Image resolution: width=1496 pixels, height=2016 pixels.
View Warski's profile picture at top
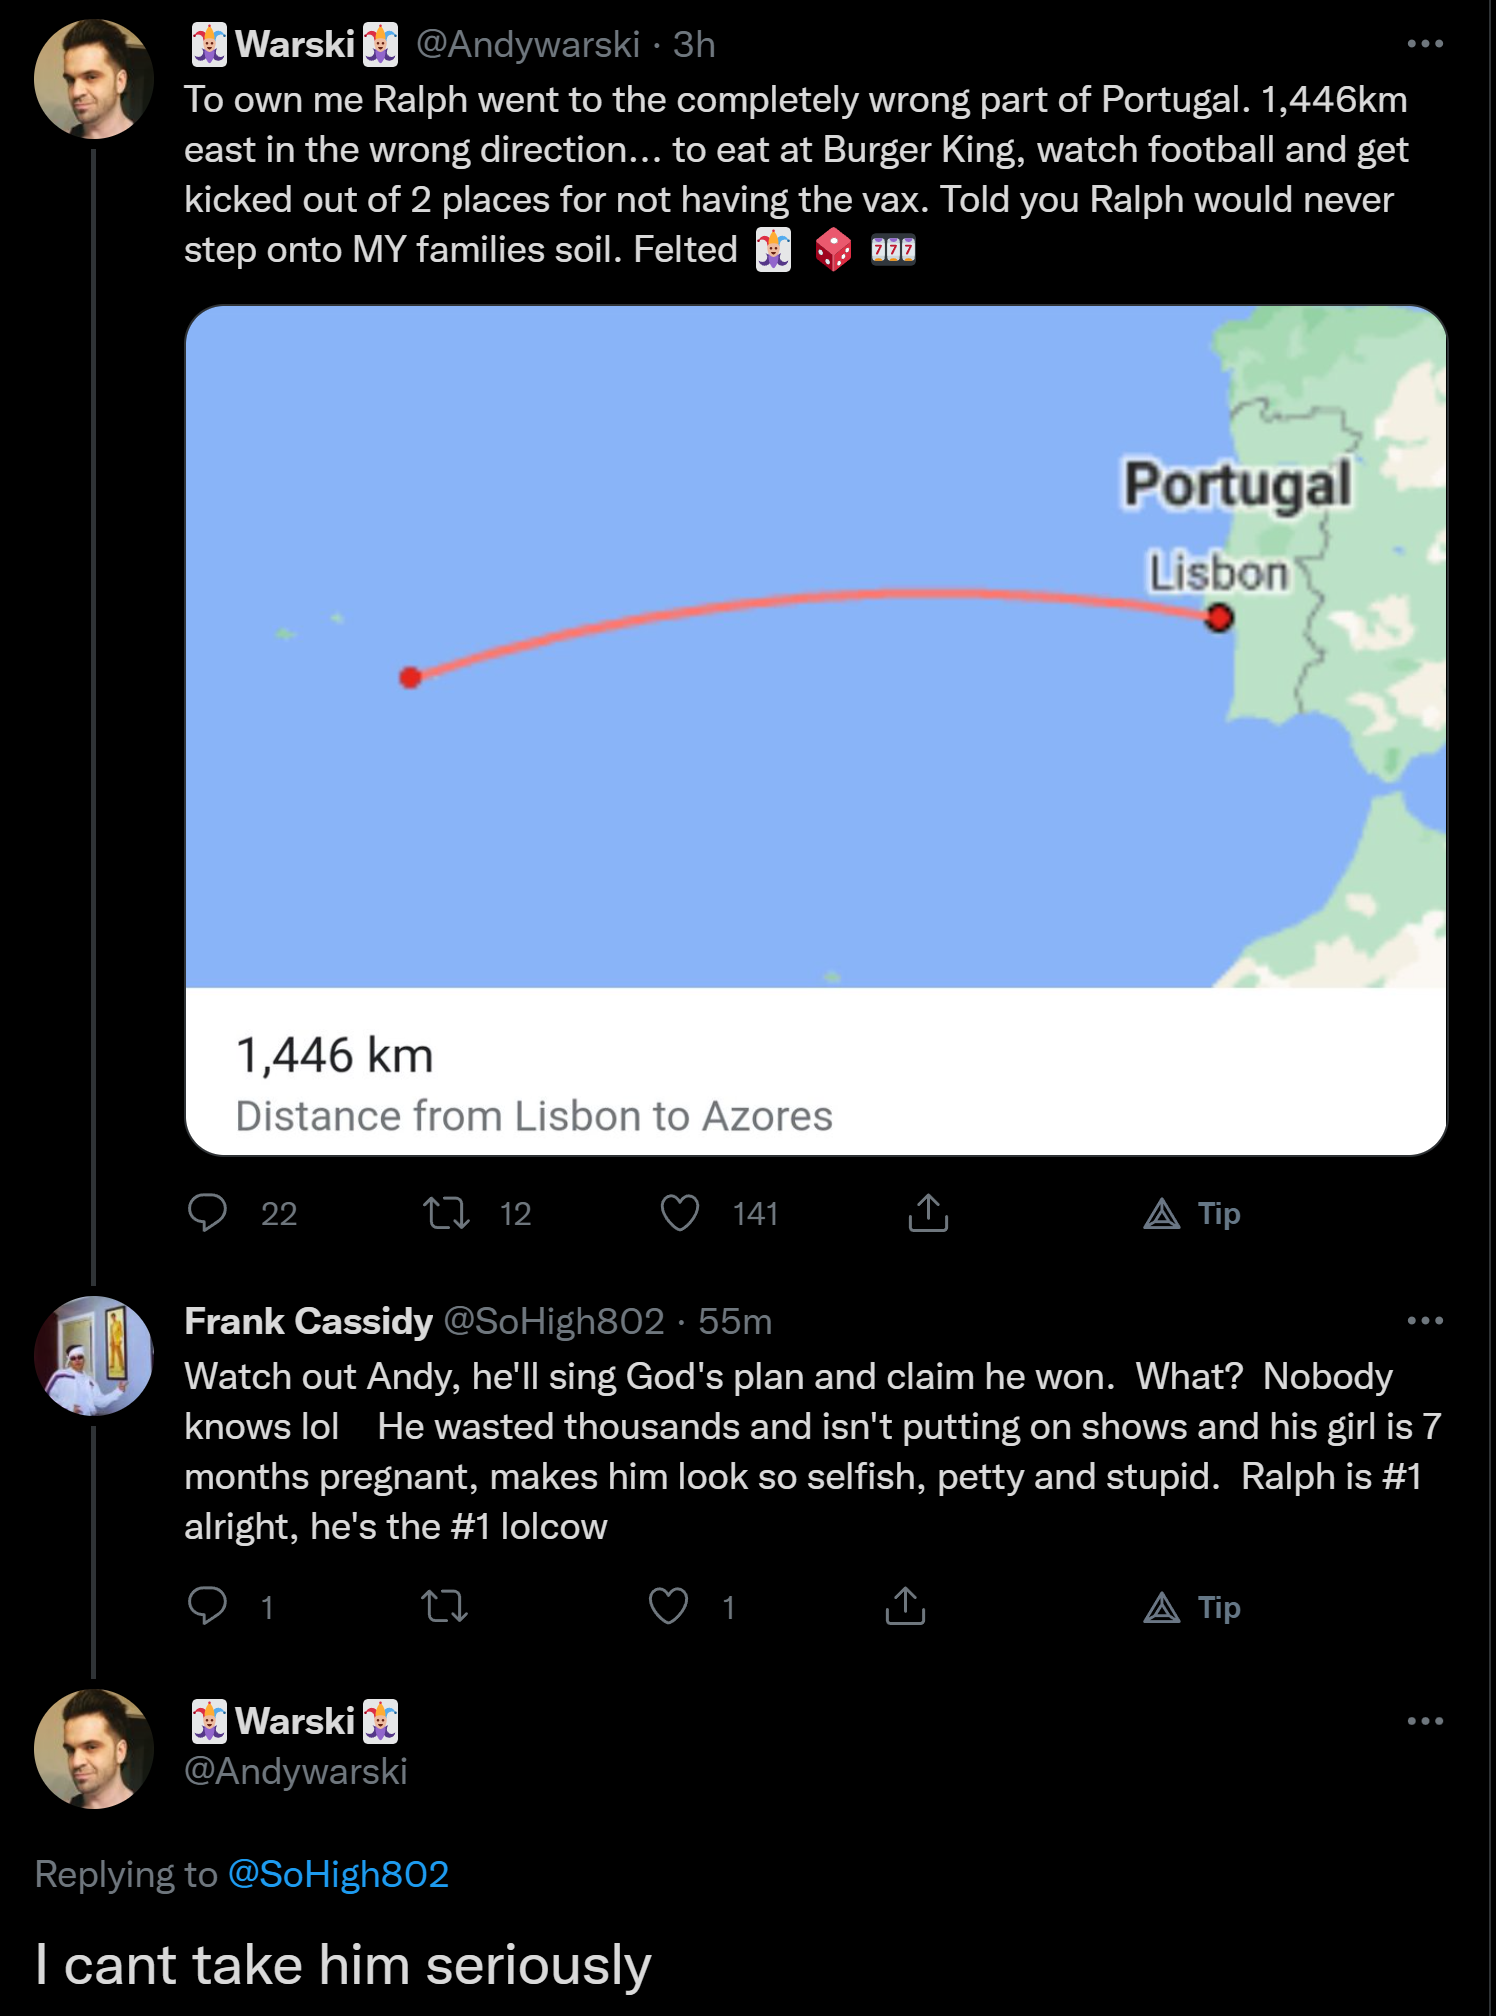(94, 79)
